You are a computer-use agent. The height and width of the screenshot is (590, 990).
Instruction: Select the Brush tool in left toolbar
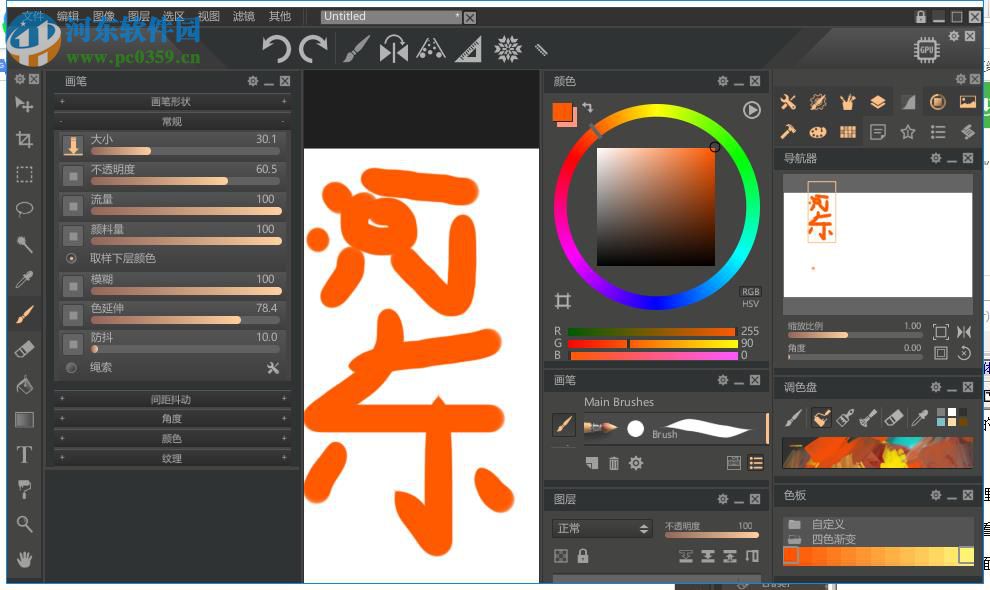25,314
